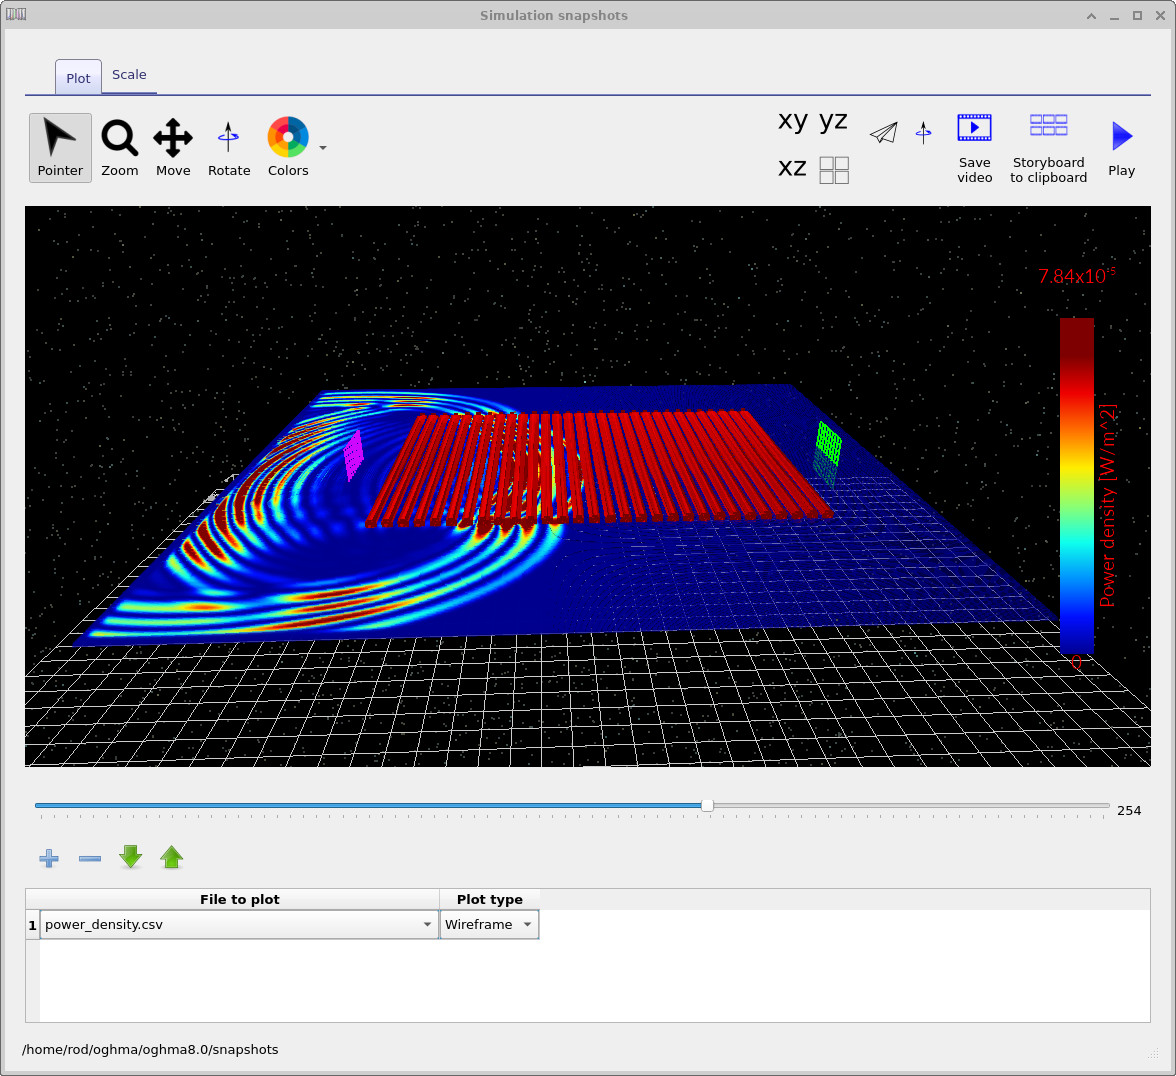The height and width of the screenshot is (1076, 1176).
Task: Switch to the xy view
Action: (791, 121)
